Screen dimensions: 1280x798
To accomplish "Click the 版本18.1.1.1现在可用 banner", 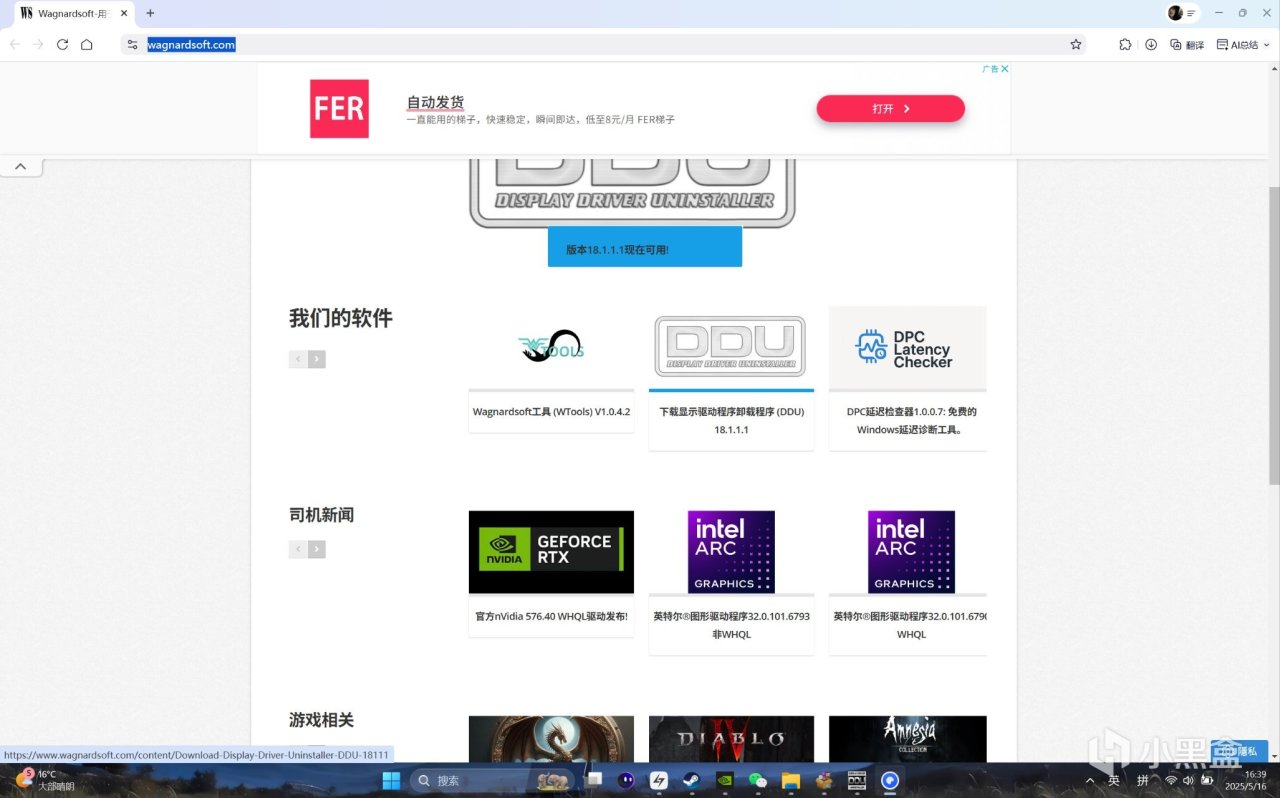I will (645, 247).
